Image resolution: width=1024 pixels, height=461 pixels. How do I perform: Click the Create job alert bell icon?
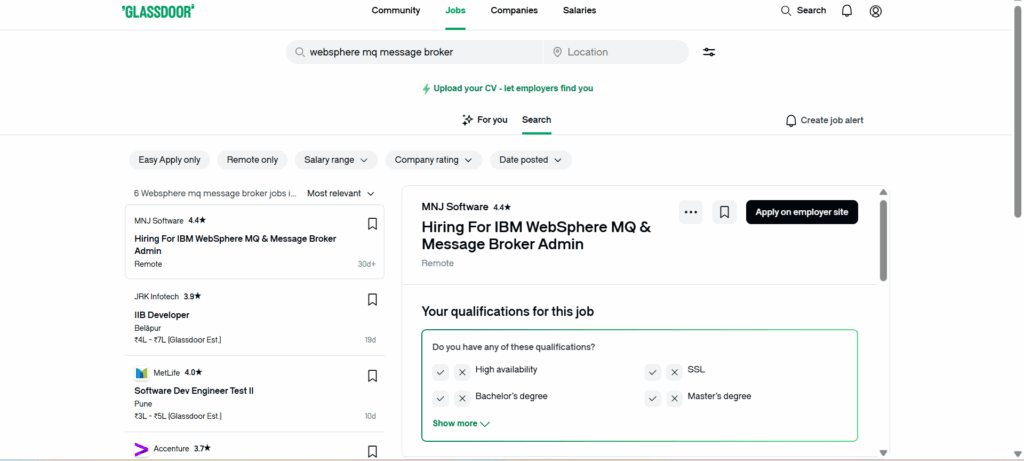click(x=791, y=121)
